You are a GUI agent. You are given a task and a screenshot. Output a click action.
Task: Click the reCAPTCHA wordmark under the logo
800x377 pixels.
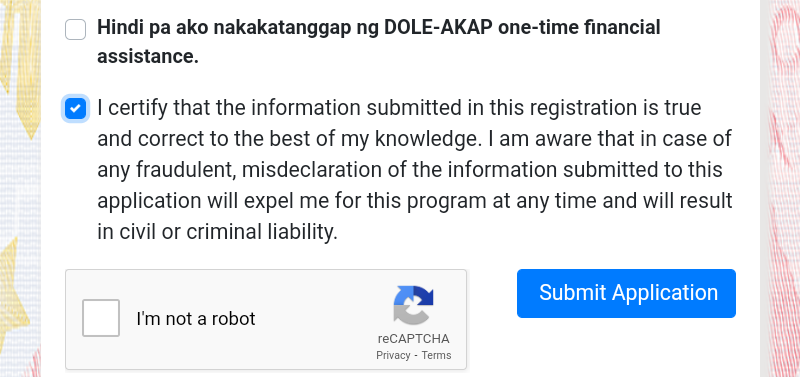[414, 339]
